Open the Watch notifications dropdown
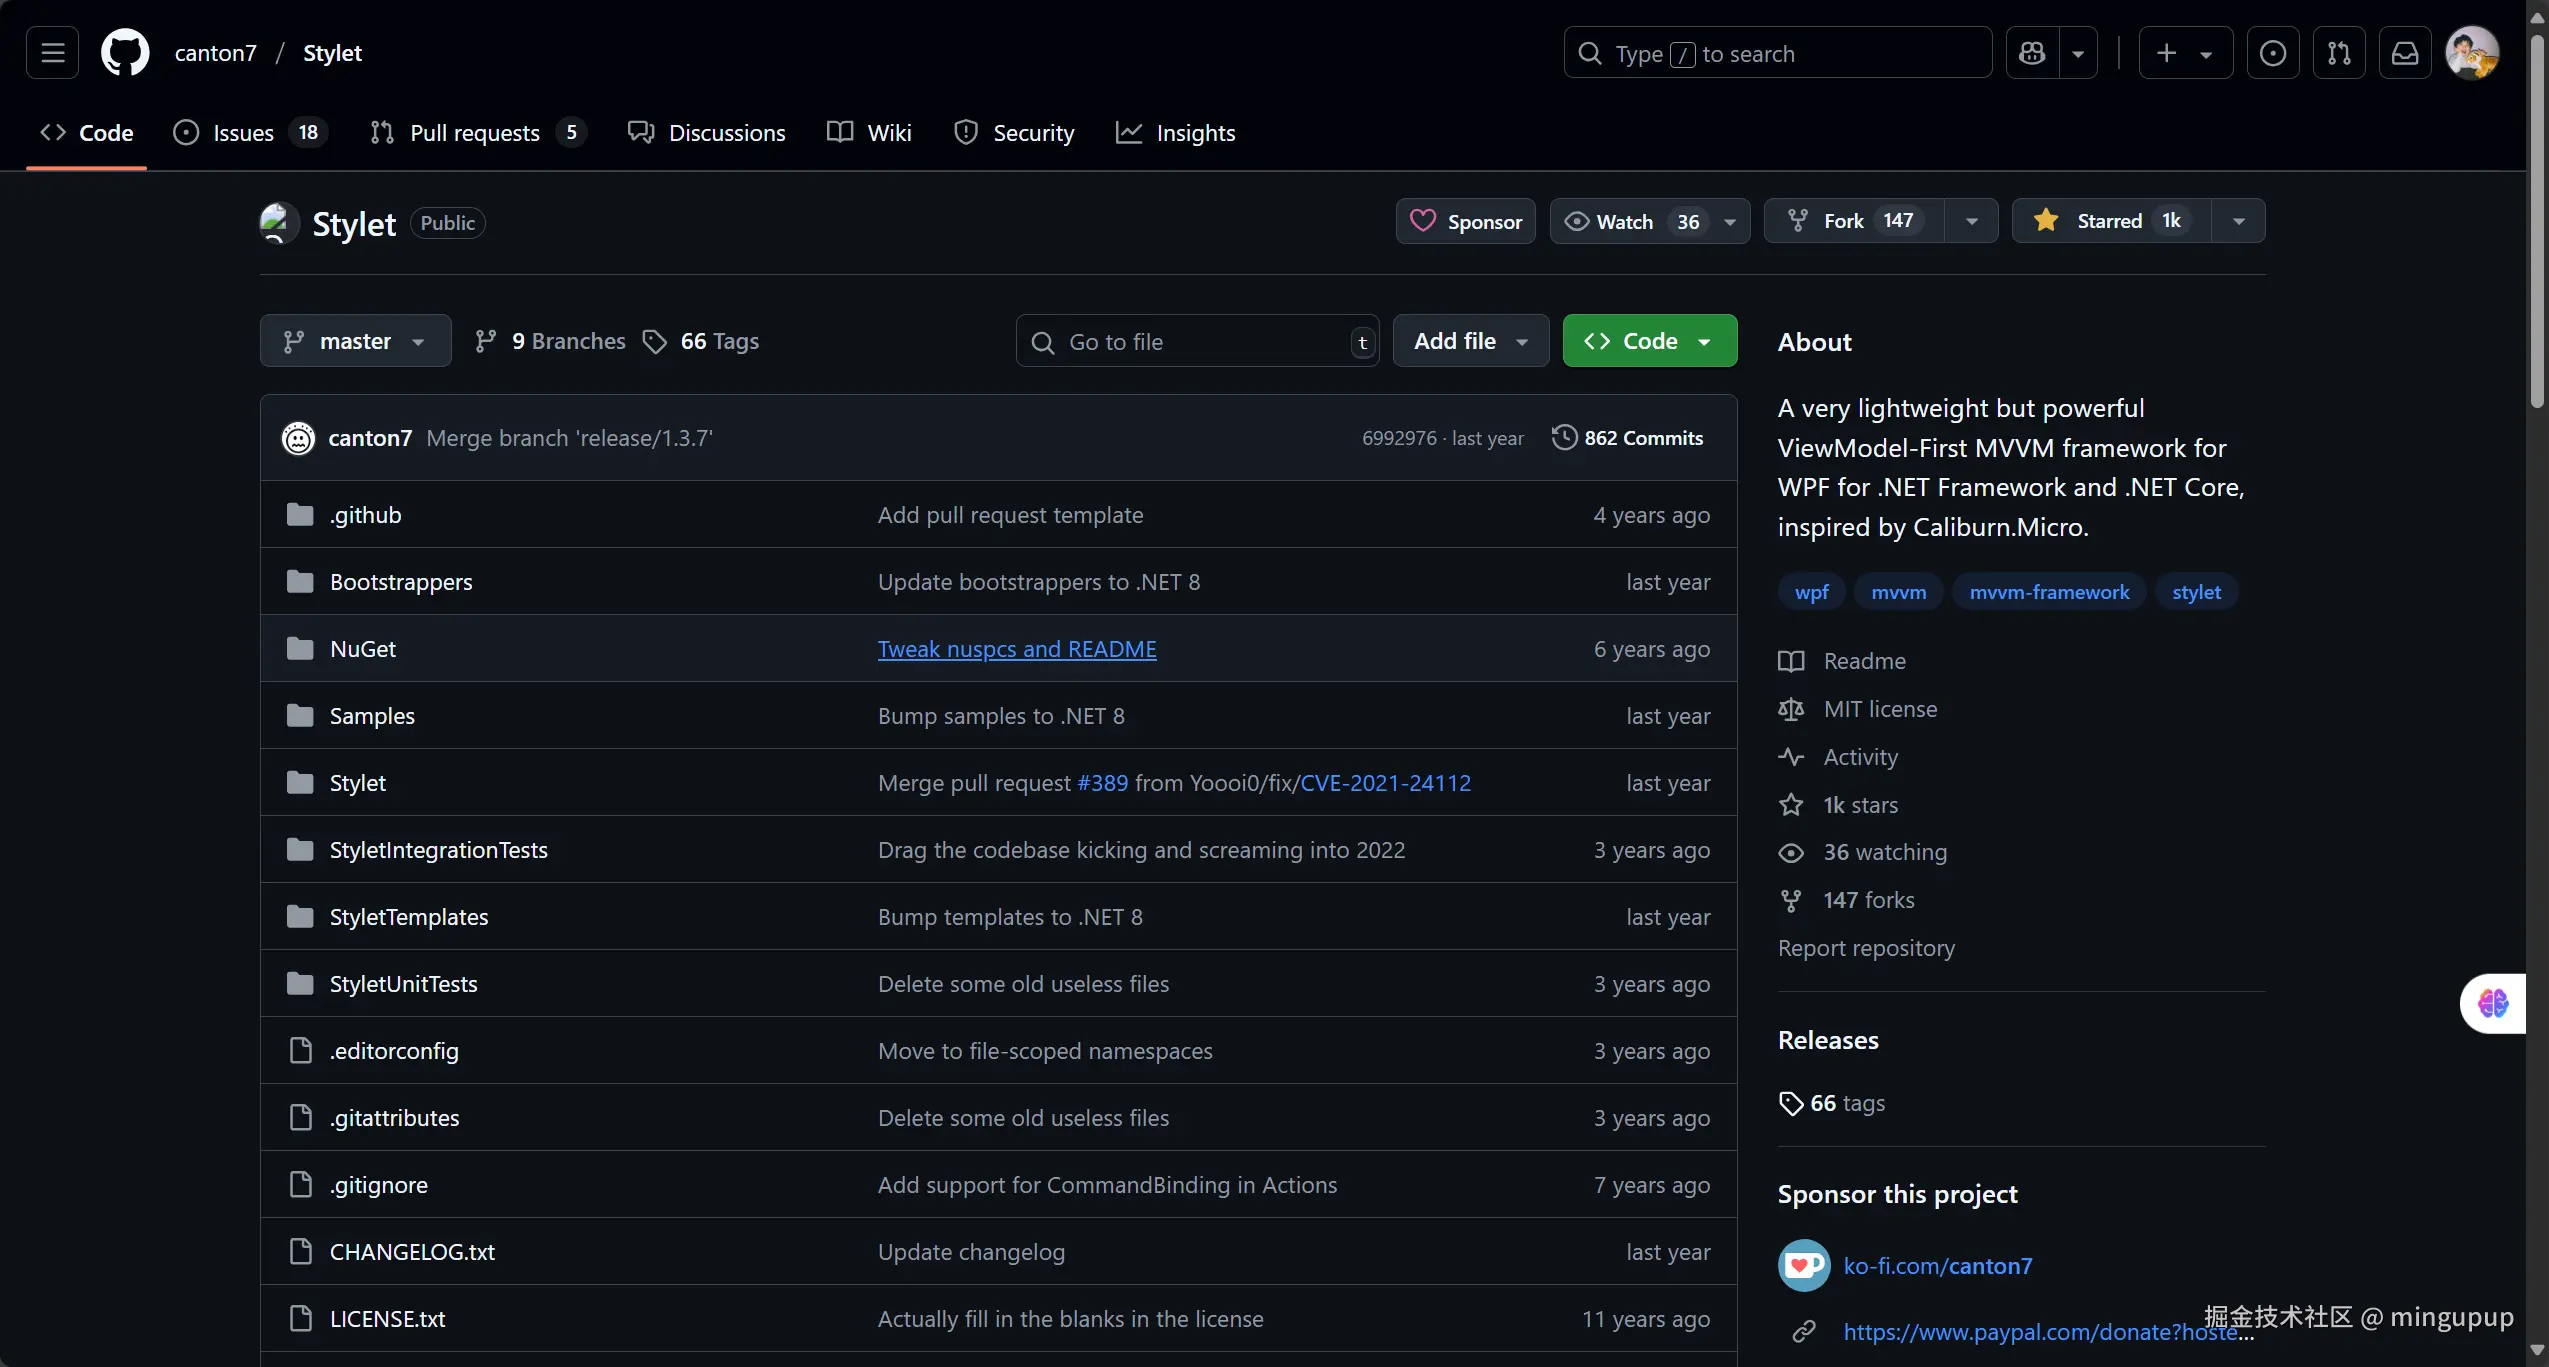Screen dimensions: 2549x1367 tap(1650, 221)
